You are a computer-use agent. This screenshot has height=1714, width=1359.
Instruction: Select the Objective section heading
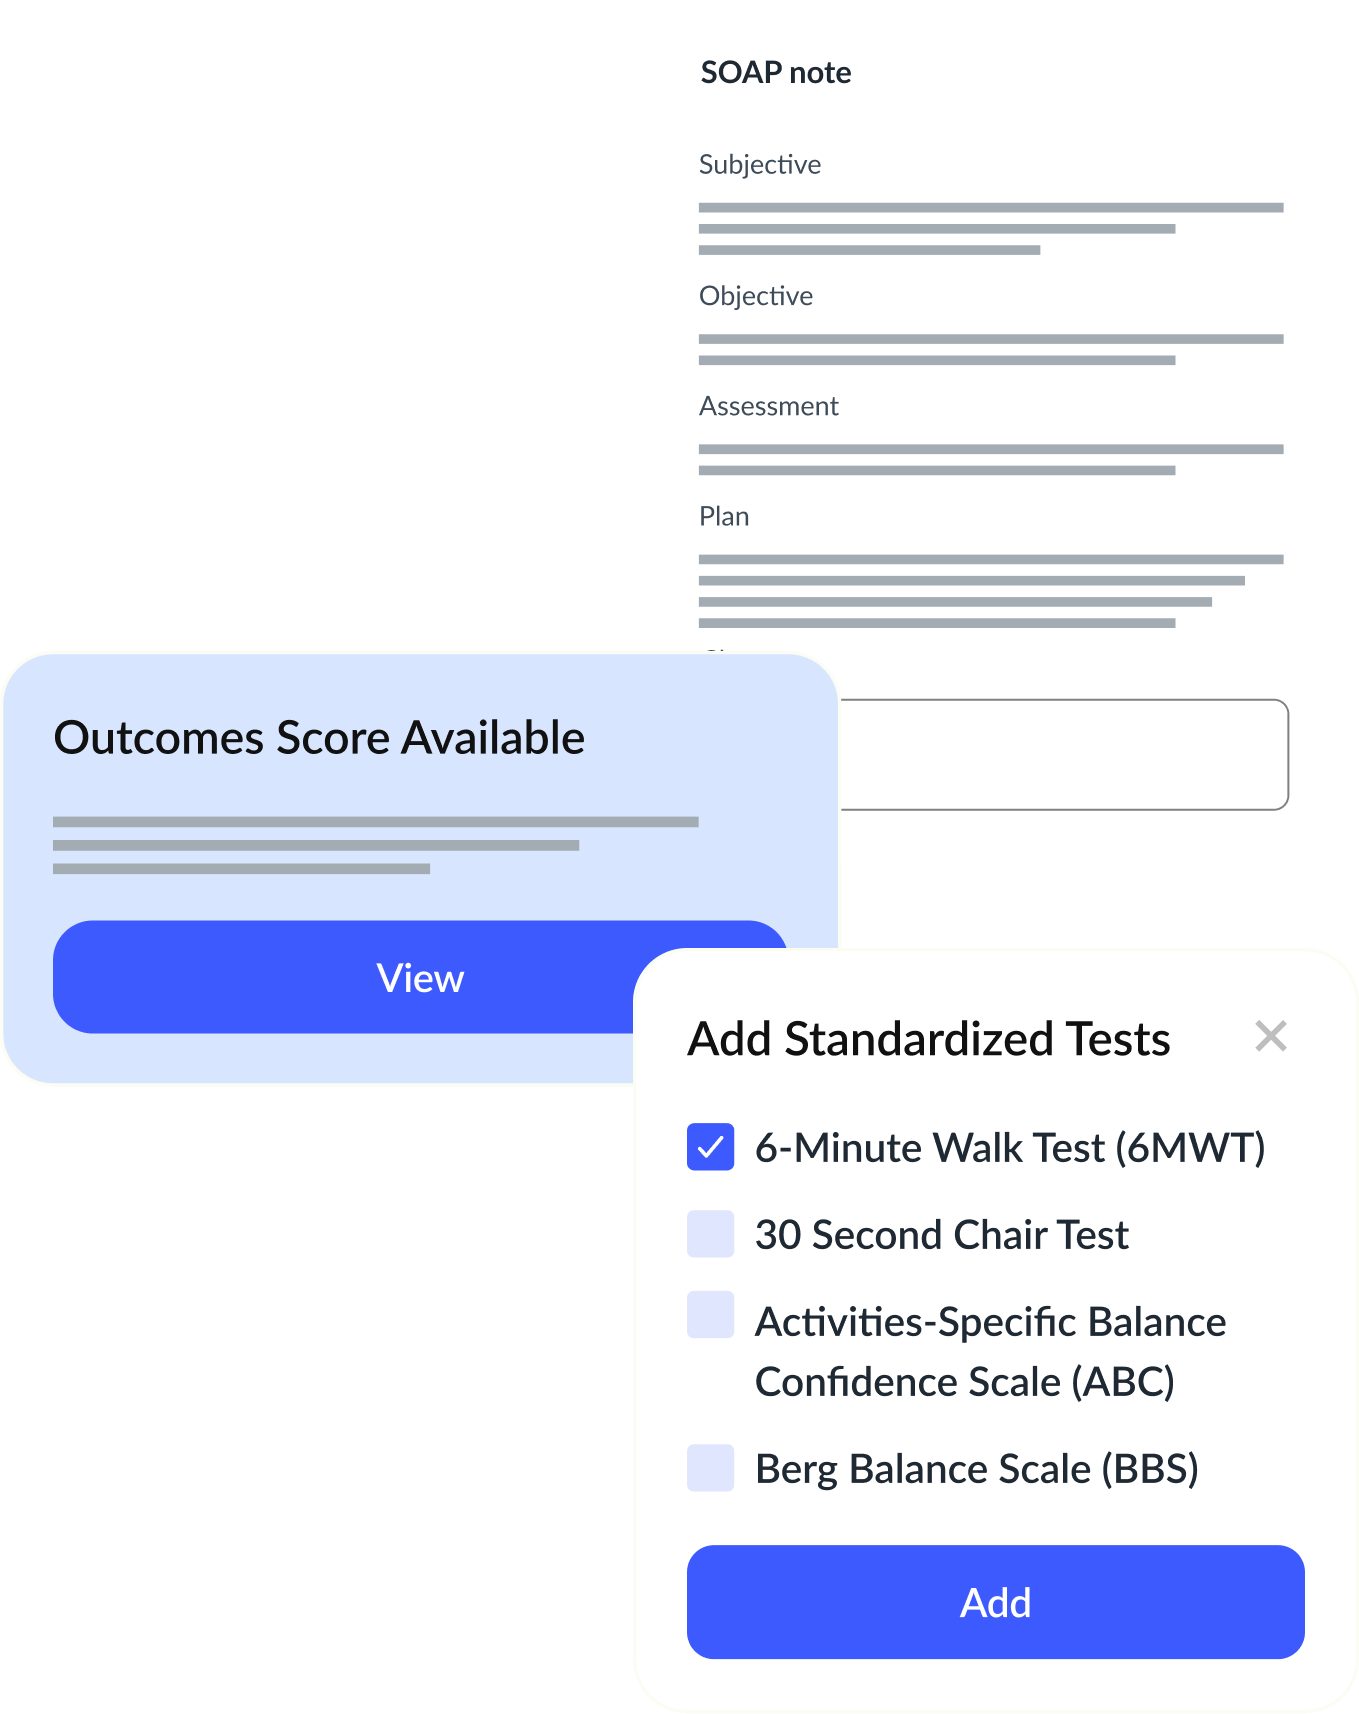[x=755, y=296]
